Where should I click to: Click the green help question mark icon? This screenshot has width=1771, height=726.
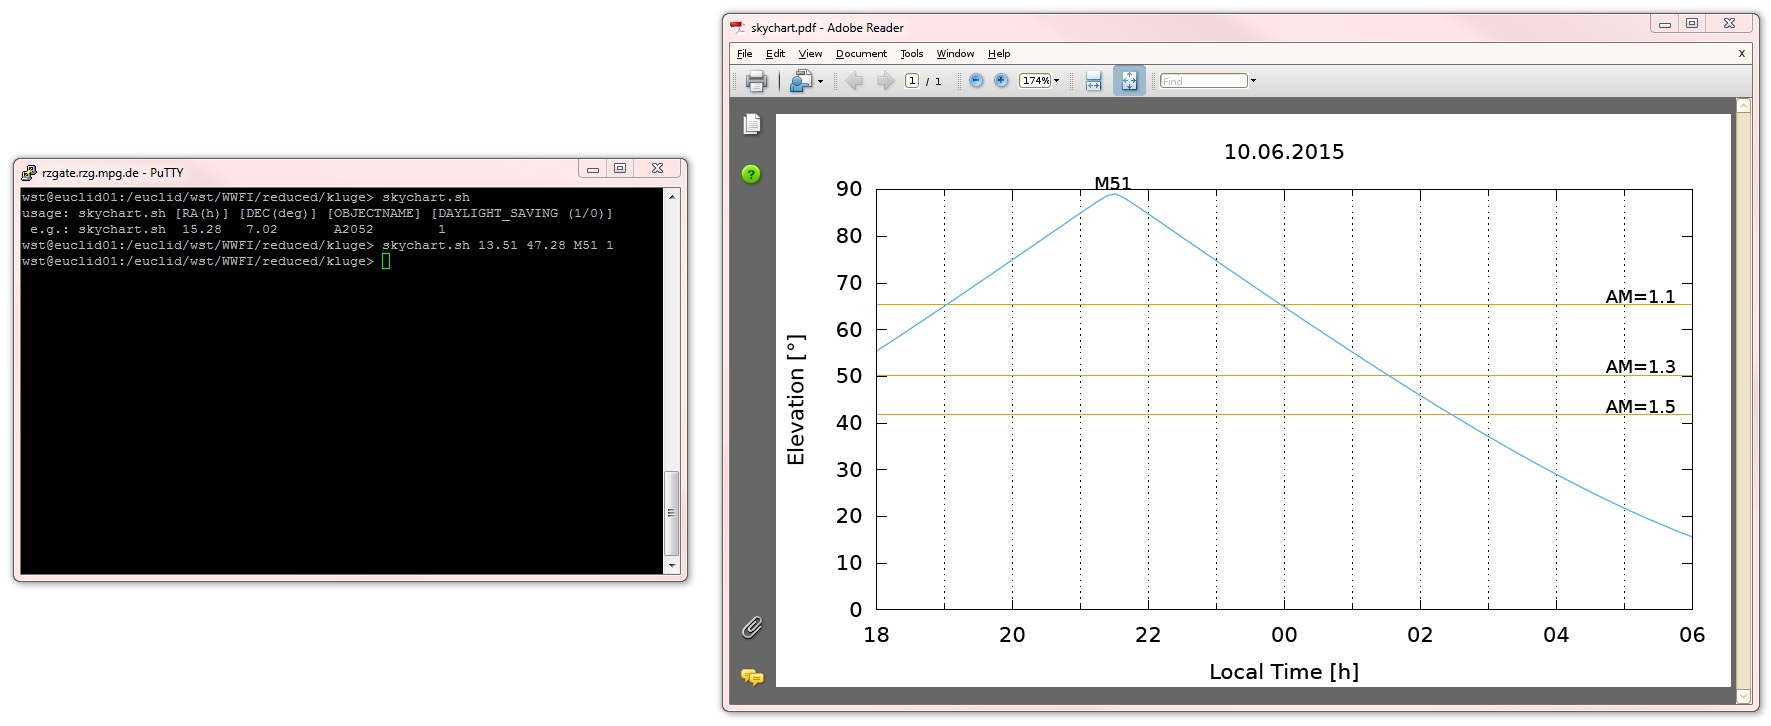pyautogui.click(x=751, y=174)
